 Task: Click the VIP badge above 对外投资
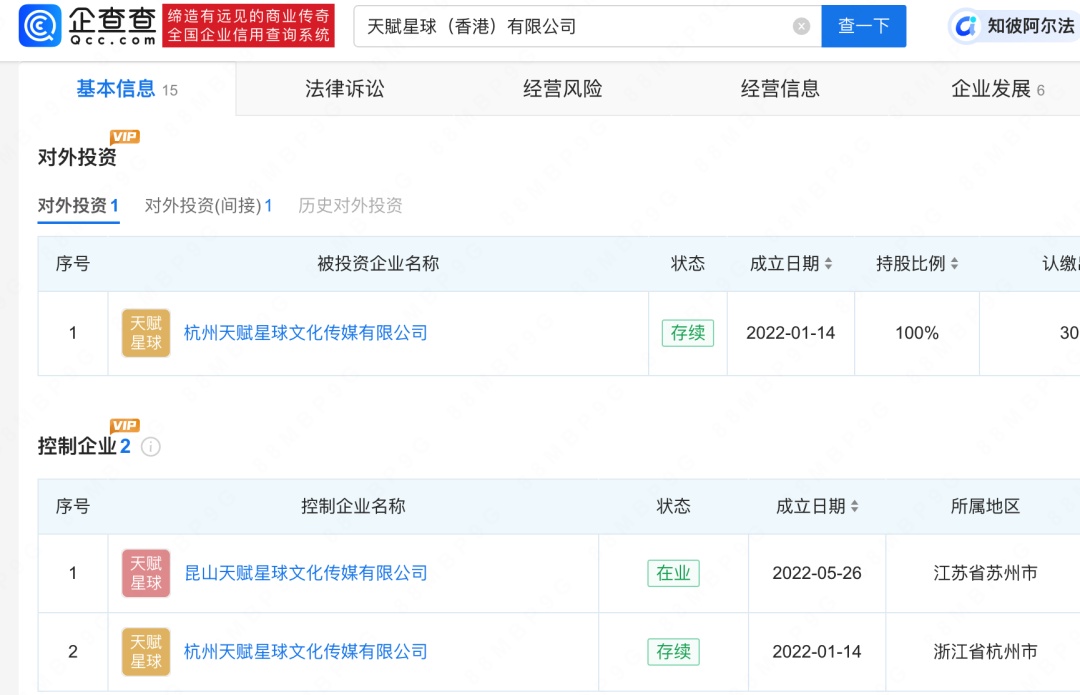[125, 136]
